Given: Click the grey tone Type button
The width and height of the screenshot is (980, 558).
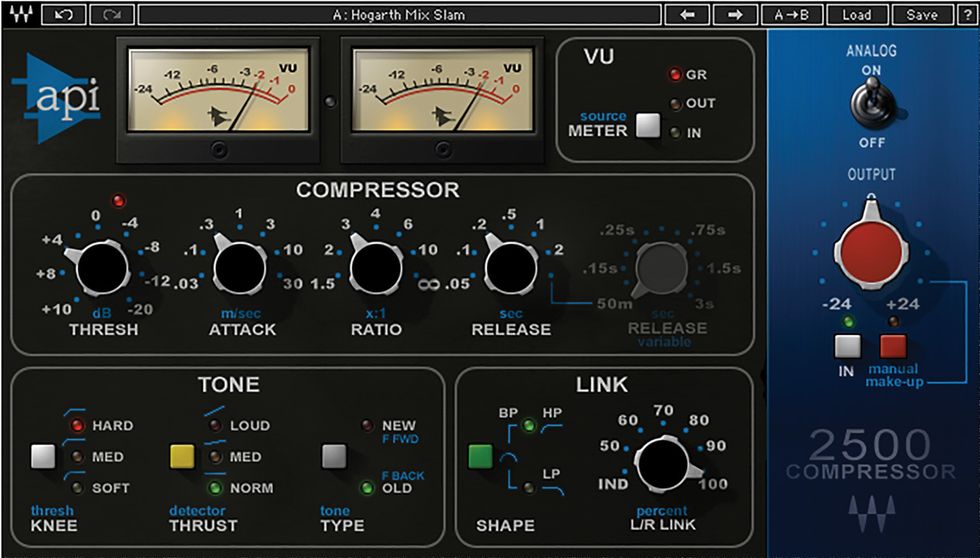Looking at the screenshot, I should [334, 457].
